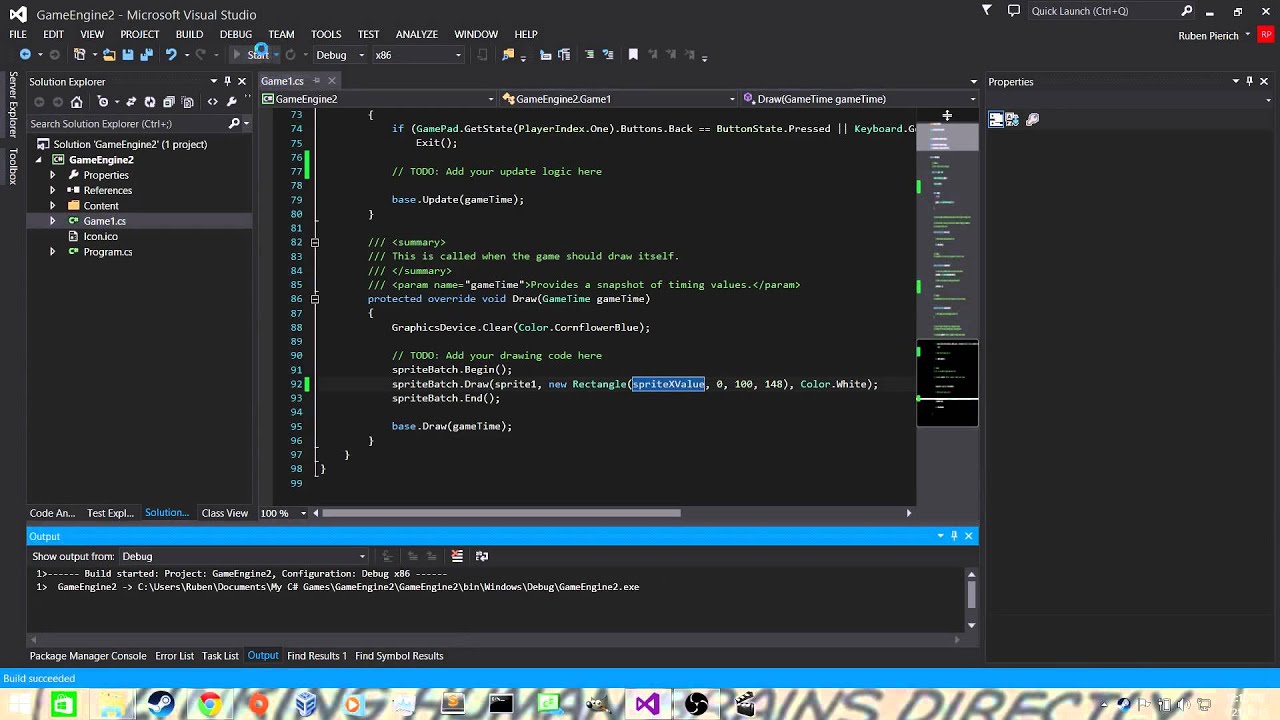Expand the Content folder in Solution Explorer

52,206
